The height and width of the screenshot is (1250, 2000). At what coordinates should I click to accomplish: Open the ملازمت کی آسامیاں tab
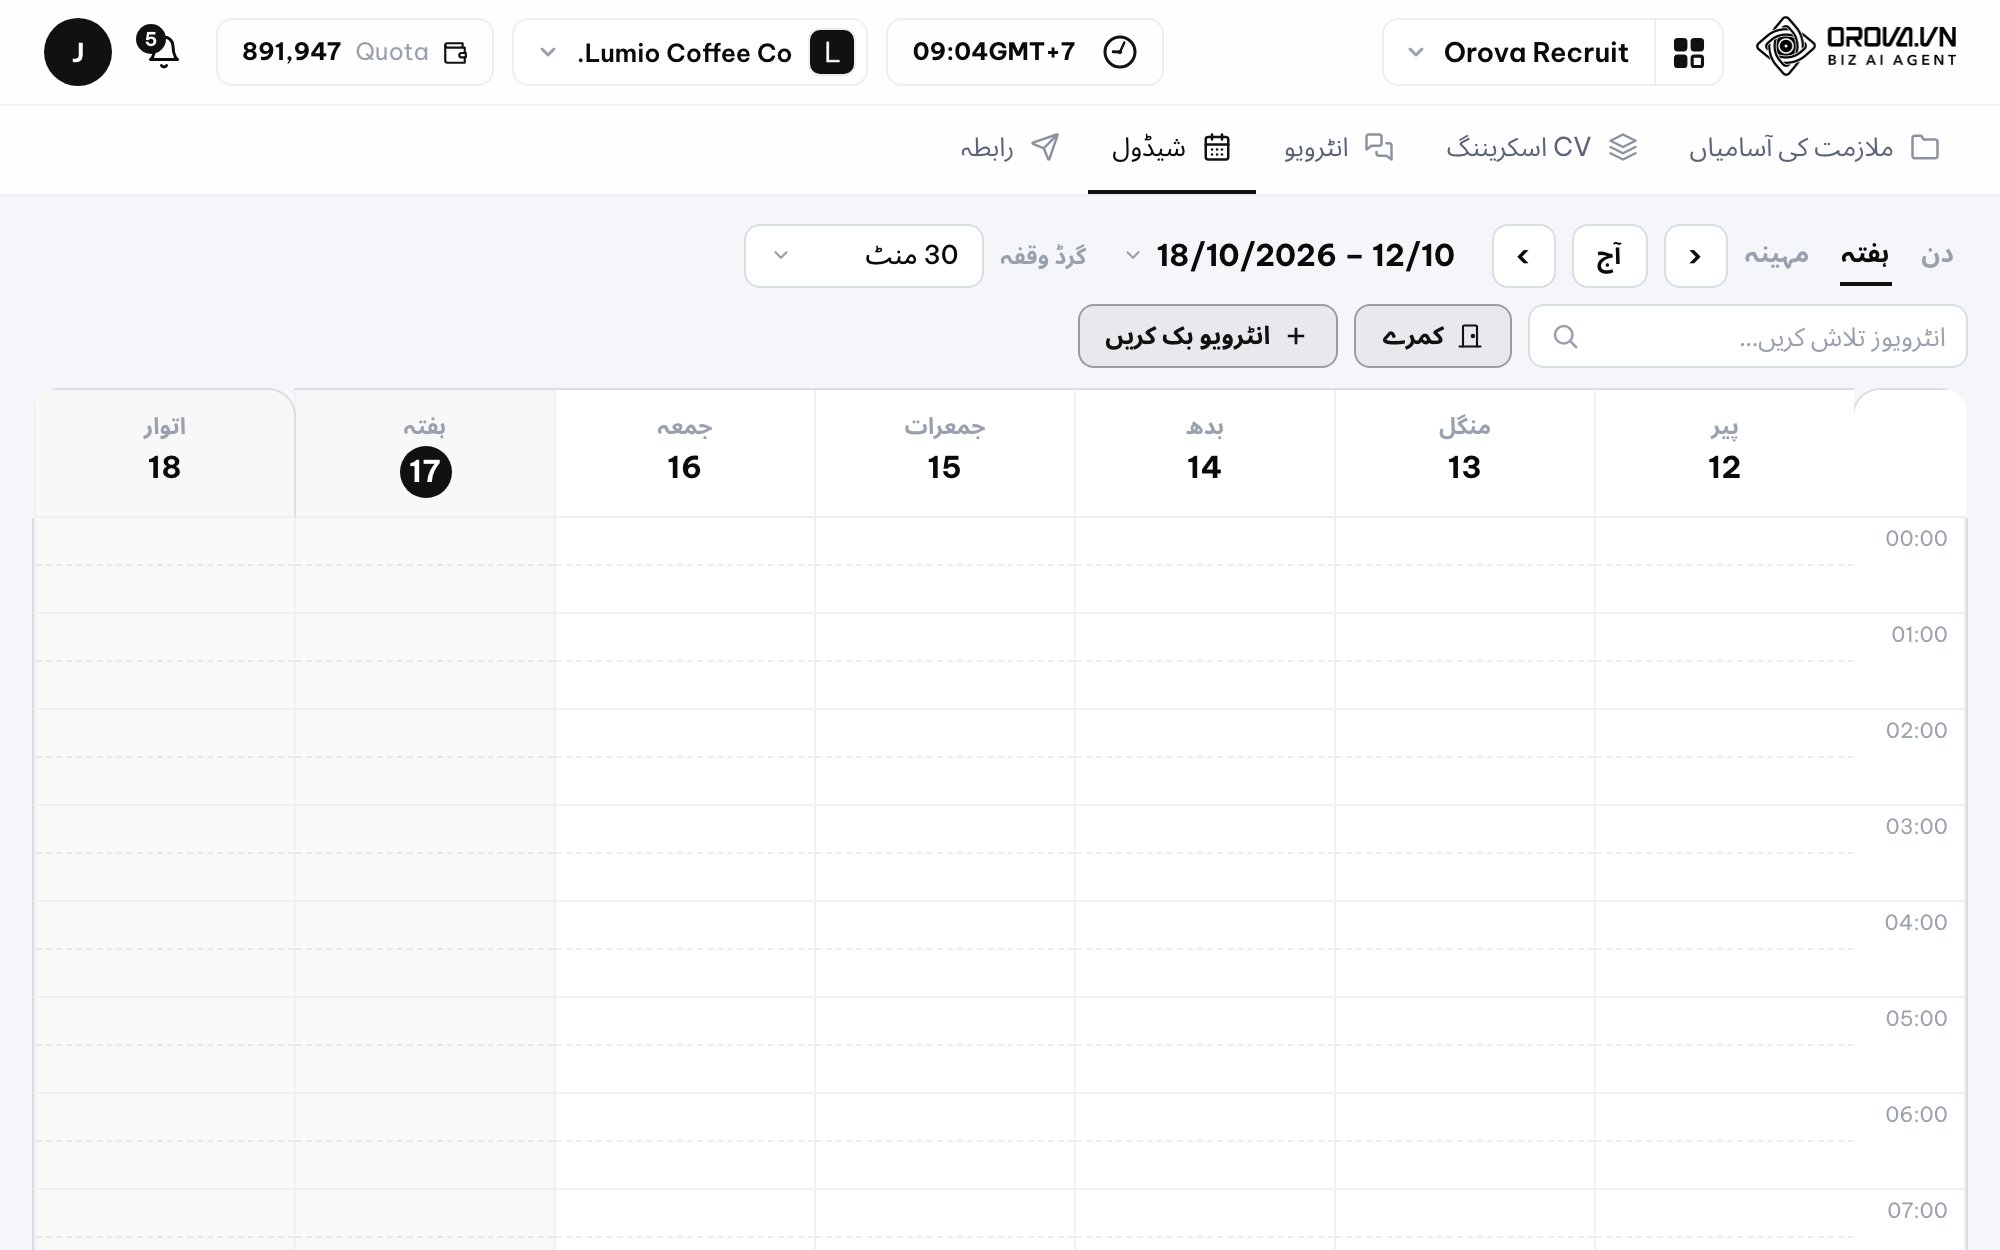1814,148
